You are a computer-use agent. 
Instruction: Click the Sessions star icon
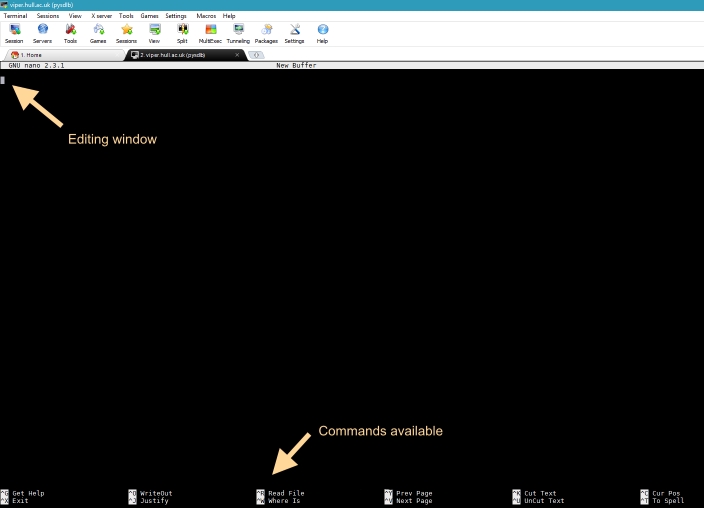click(x=126, y=33)
